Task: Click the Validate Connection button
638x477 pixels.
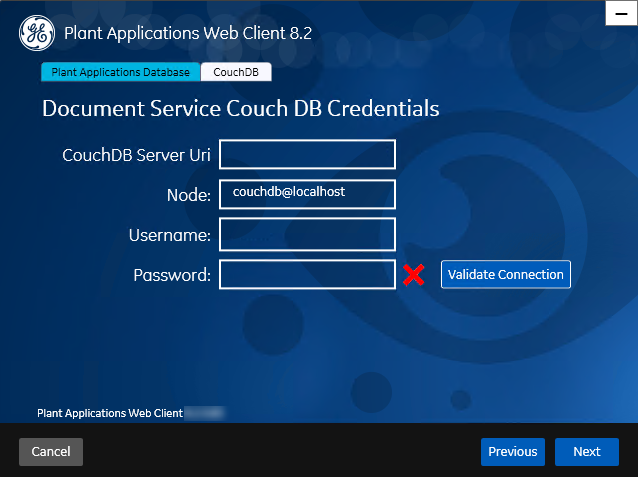Action: 506,274
